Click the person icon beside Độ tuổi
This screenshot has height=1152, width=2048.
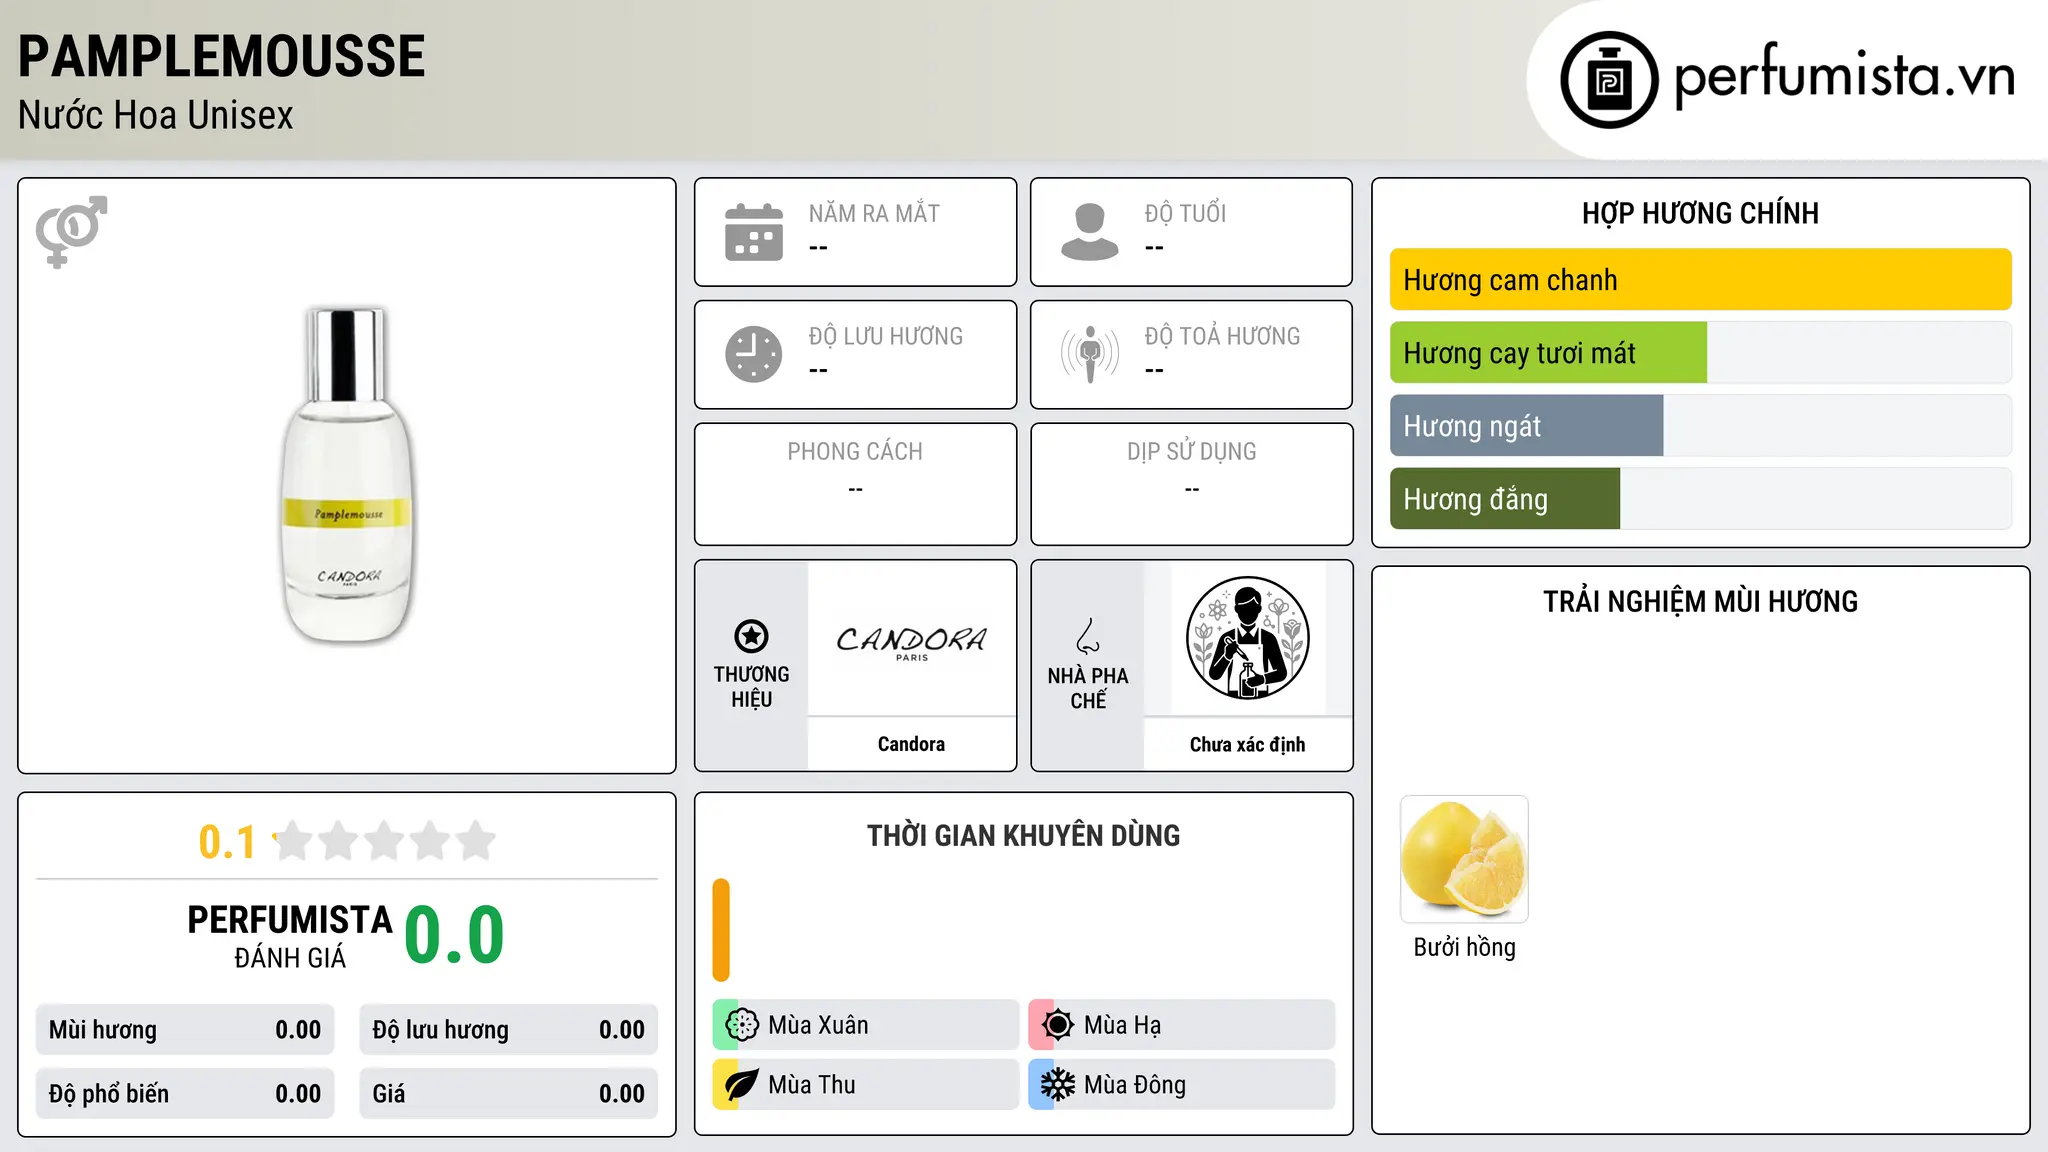tap(1090, 232)
